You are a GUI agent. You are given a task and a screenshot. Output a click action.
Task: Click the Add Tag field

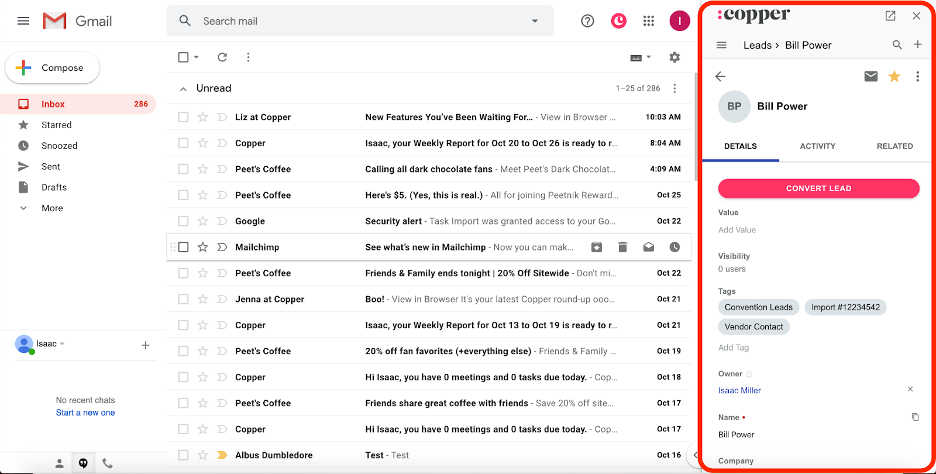[733, 347]
